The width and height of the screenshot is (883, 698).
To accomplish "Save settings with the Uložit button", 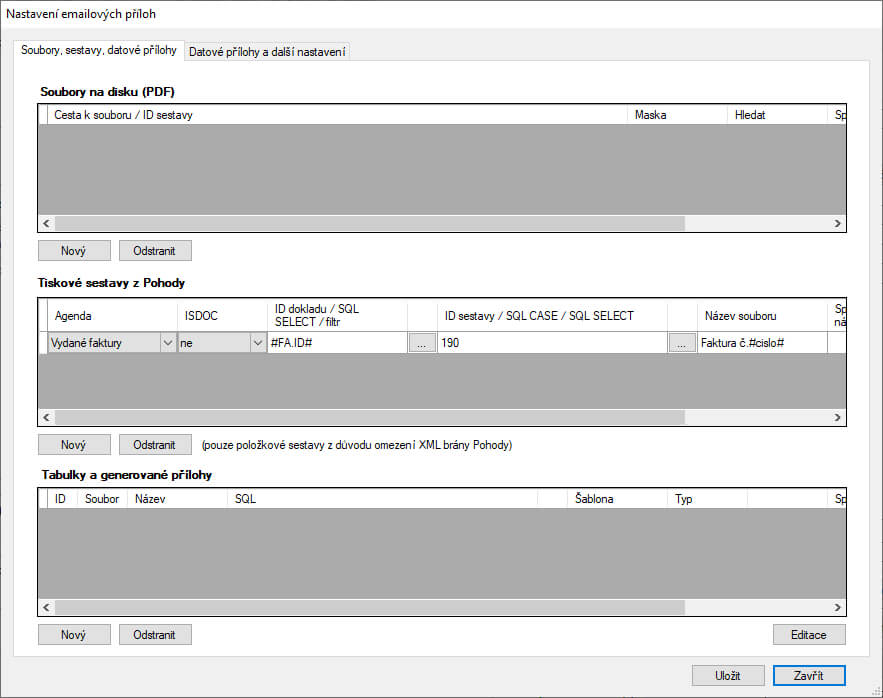I will click(728, 675).
